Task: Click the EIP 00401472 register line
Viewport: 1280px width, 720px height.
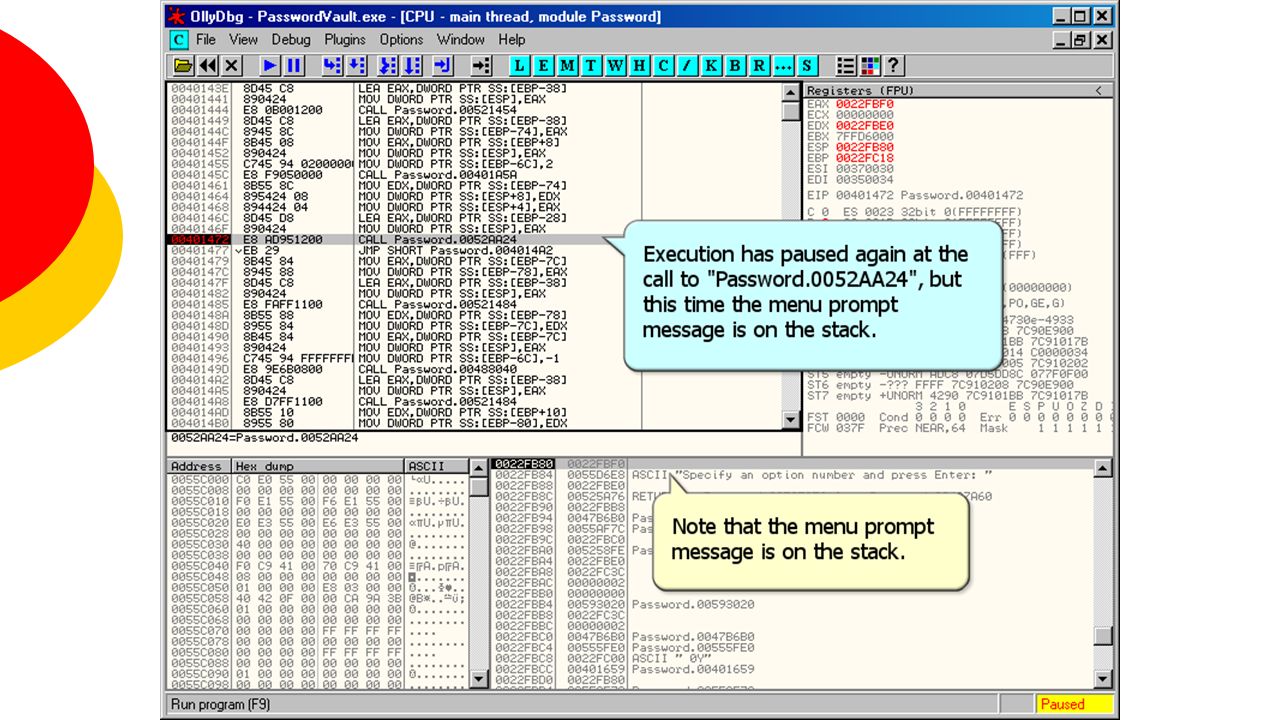Action: [x=915, y=195]
